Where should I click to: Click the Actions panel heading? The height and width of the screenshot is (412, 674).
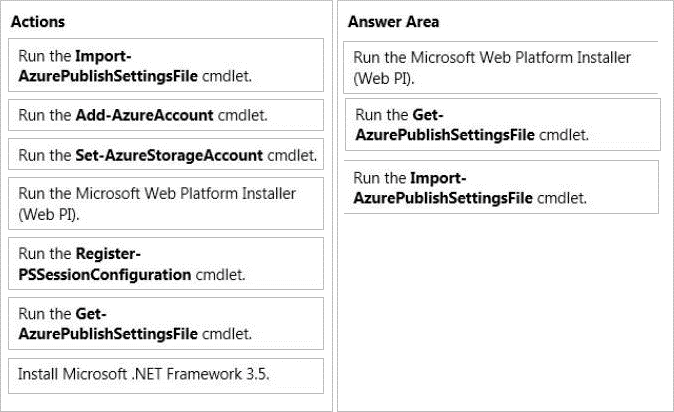coord(38,21)
